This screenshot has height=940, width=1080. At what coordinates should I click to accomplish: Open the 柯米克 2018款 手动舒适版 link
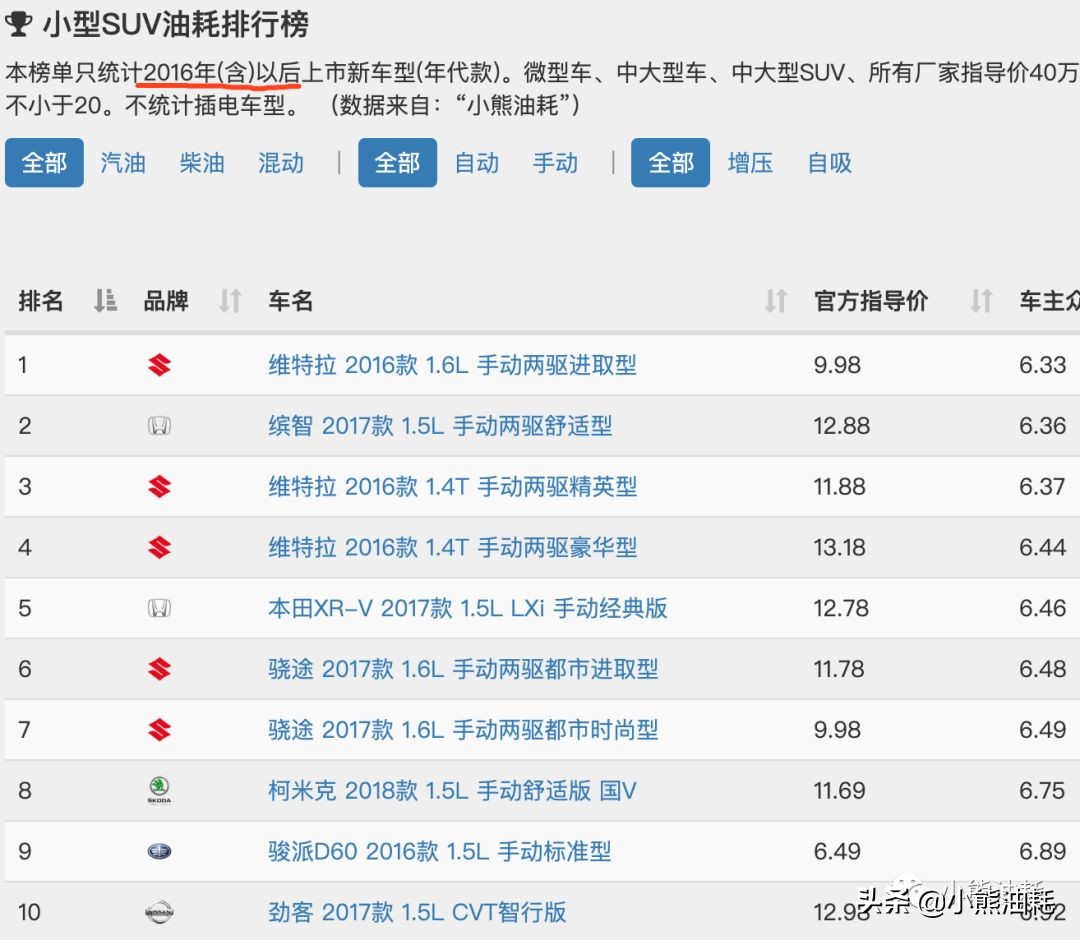(449, 790)
